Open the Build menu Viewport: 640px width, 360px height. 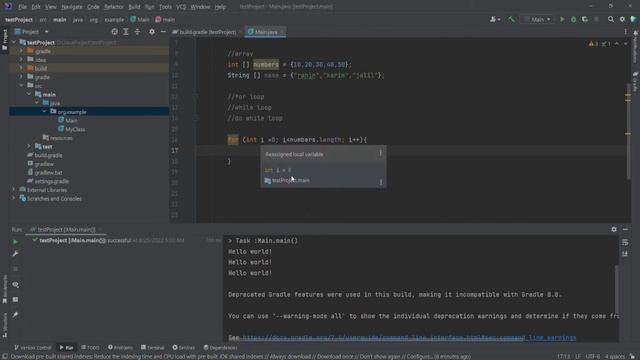(134, 7)
